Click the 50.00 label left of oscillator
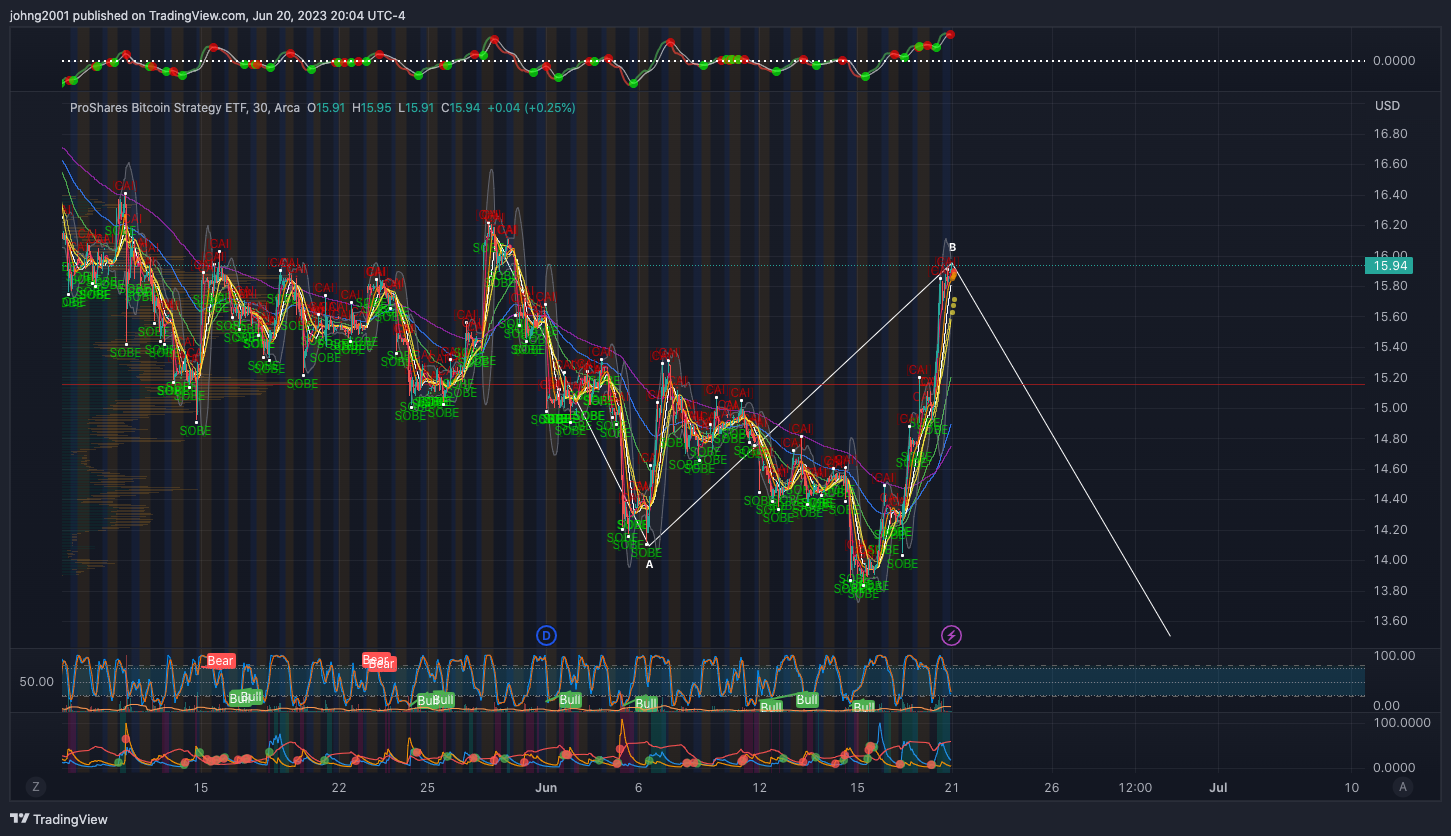This screenshot has width=1451, height=836. tap(36, 682)
